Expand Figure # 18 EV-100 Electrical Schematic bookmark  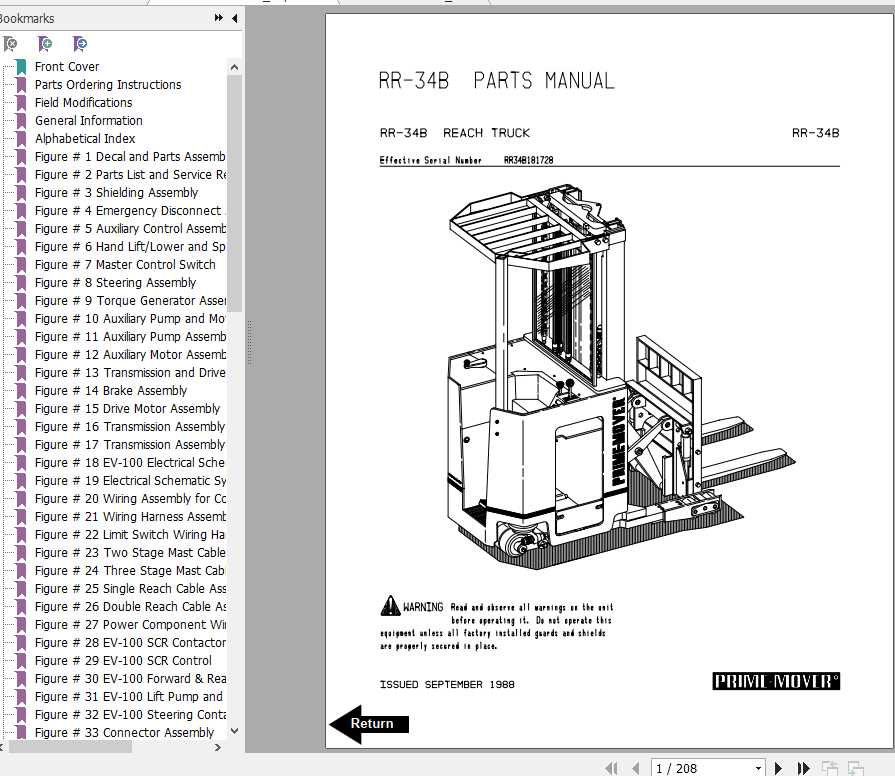tap(130, 462)
